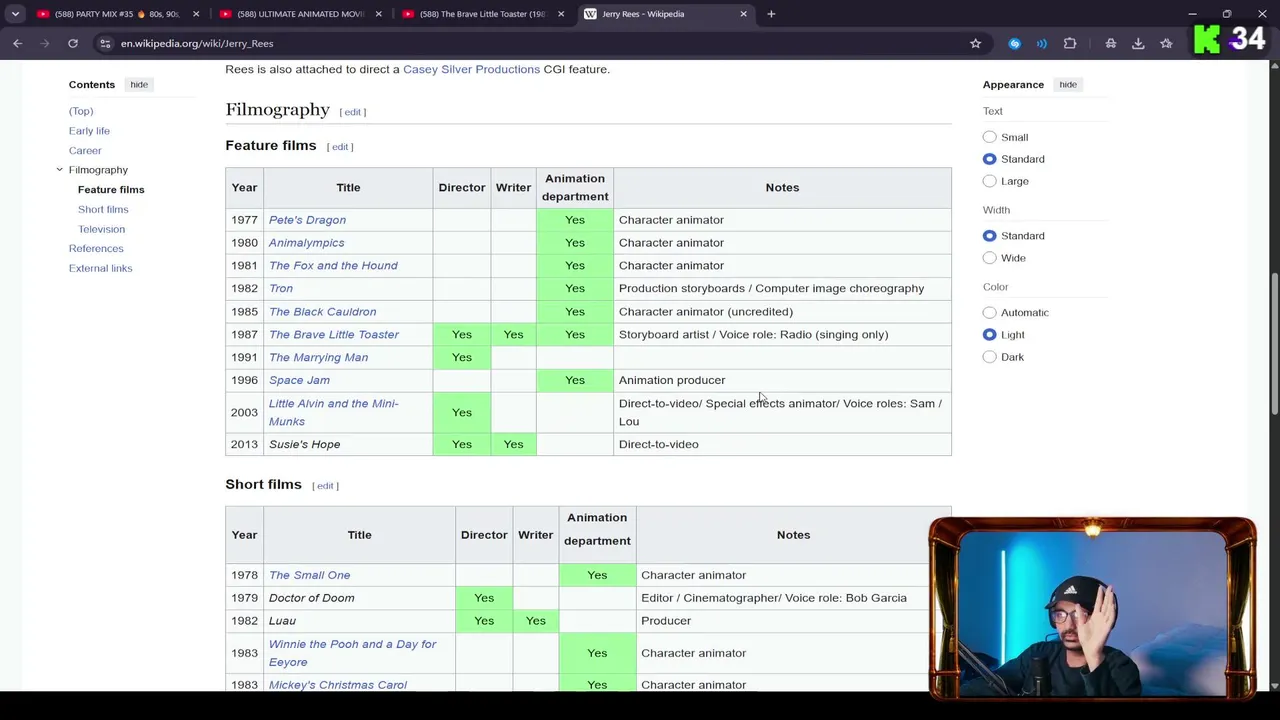Select Small text size
This screenshot has height=720, width=1280.
(989, 137)
